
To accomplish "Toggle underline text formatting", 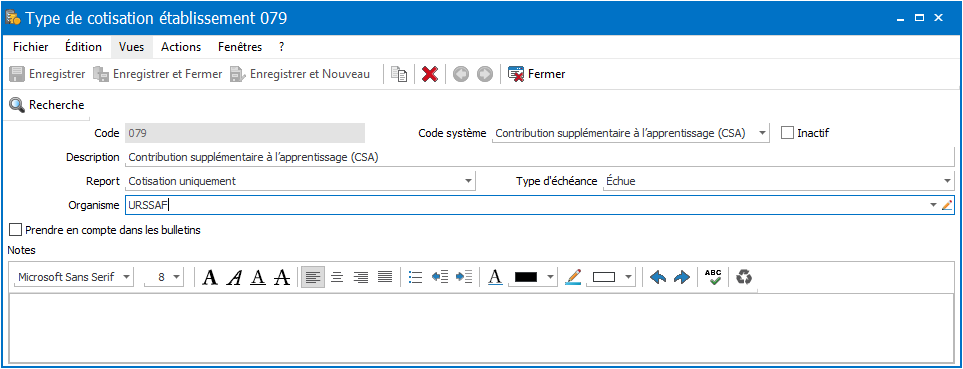I will tap(258, 278).
